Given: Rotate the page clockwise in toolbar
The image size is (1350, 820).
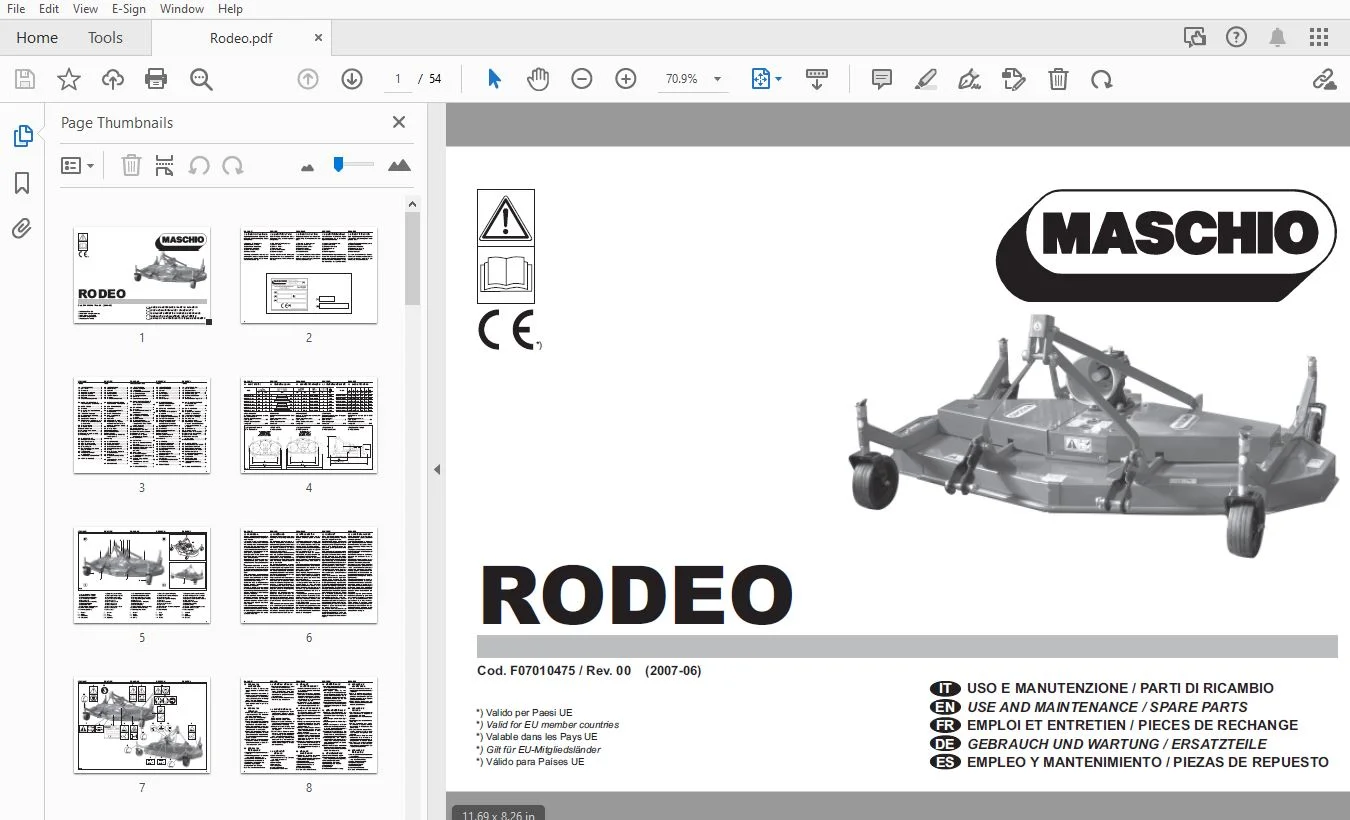Looking at the screenshot, I should tap(1102, 79).
